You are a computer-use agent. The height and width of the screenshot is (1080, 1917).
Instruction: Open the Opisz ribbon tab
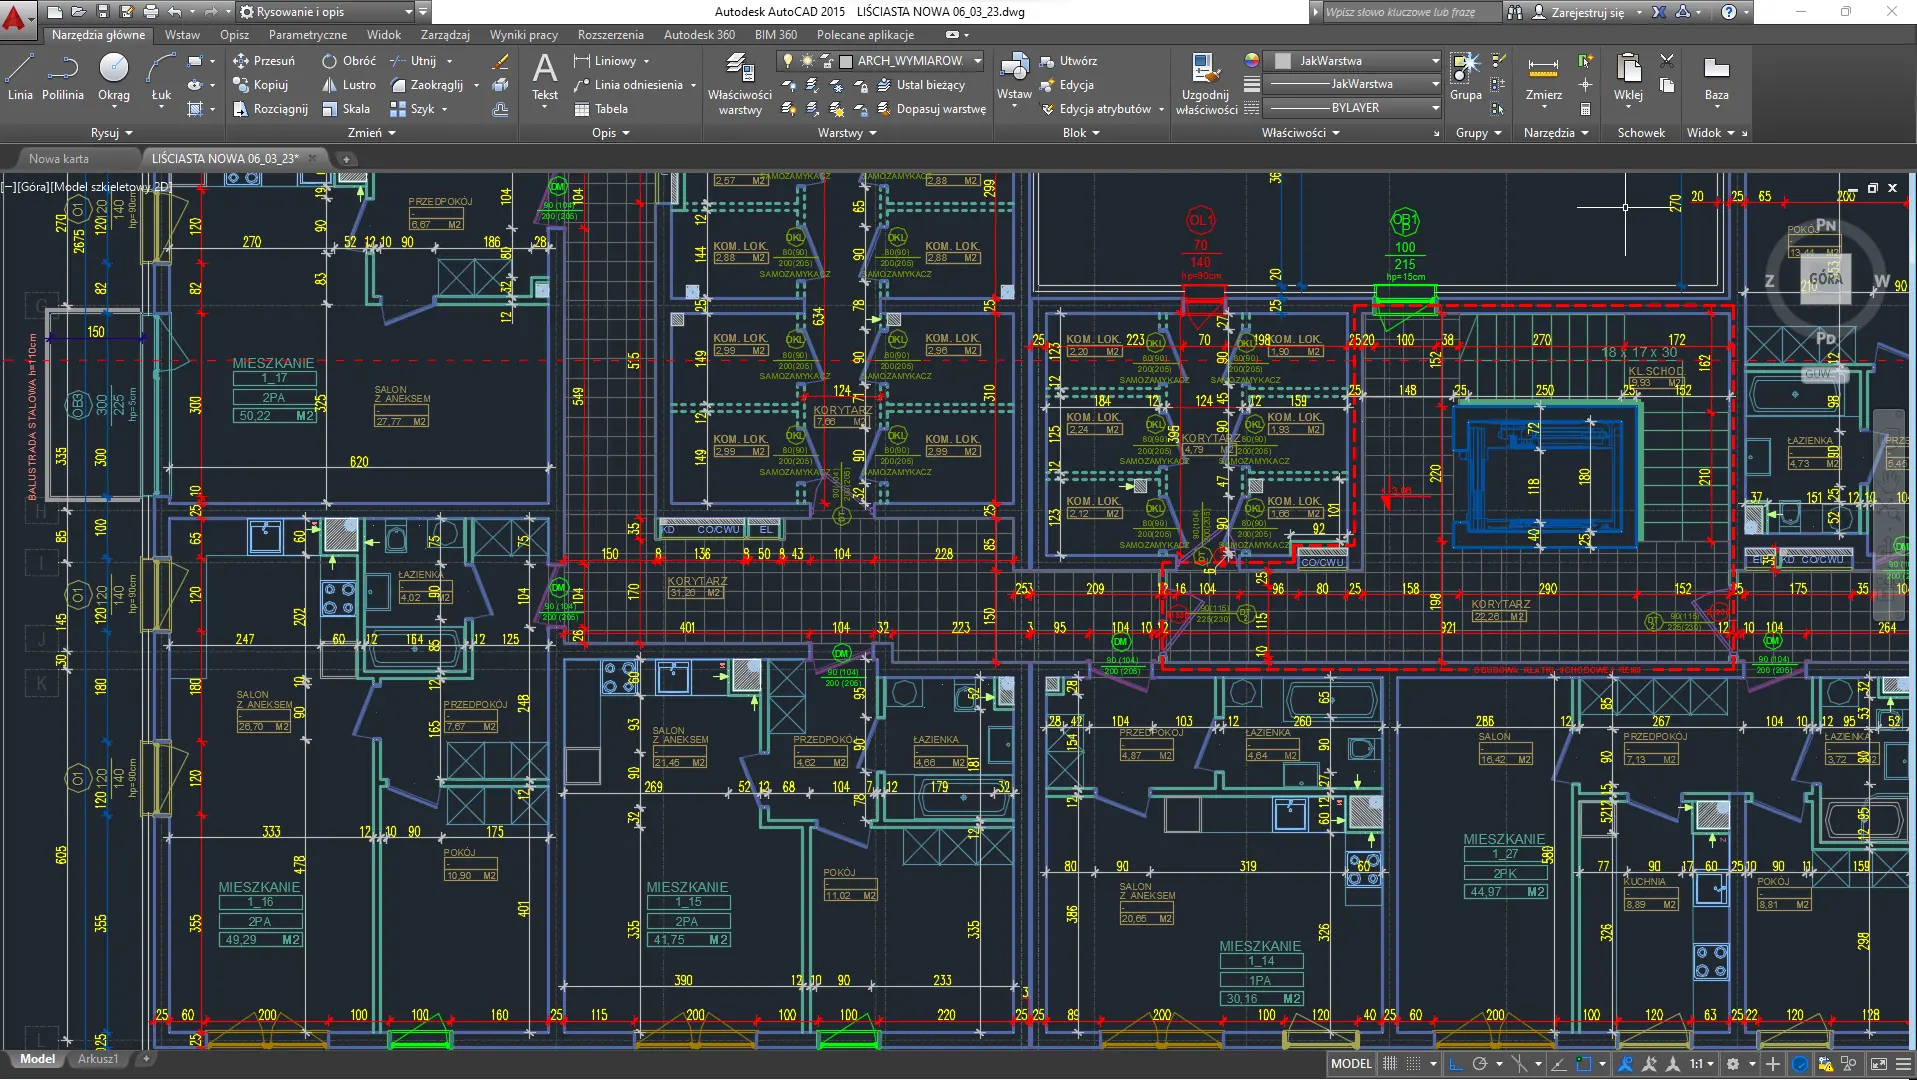coord(234,35)
